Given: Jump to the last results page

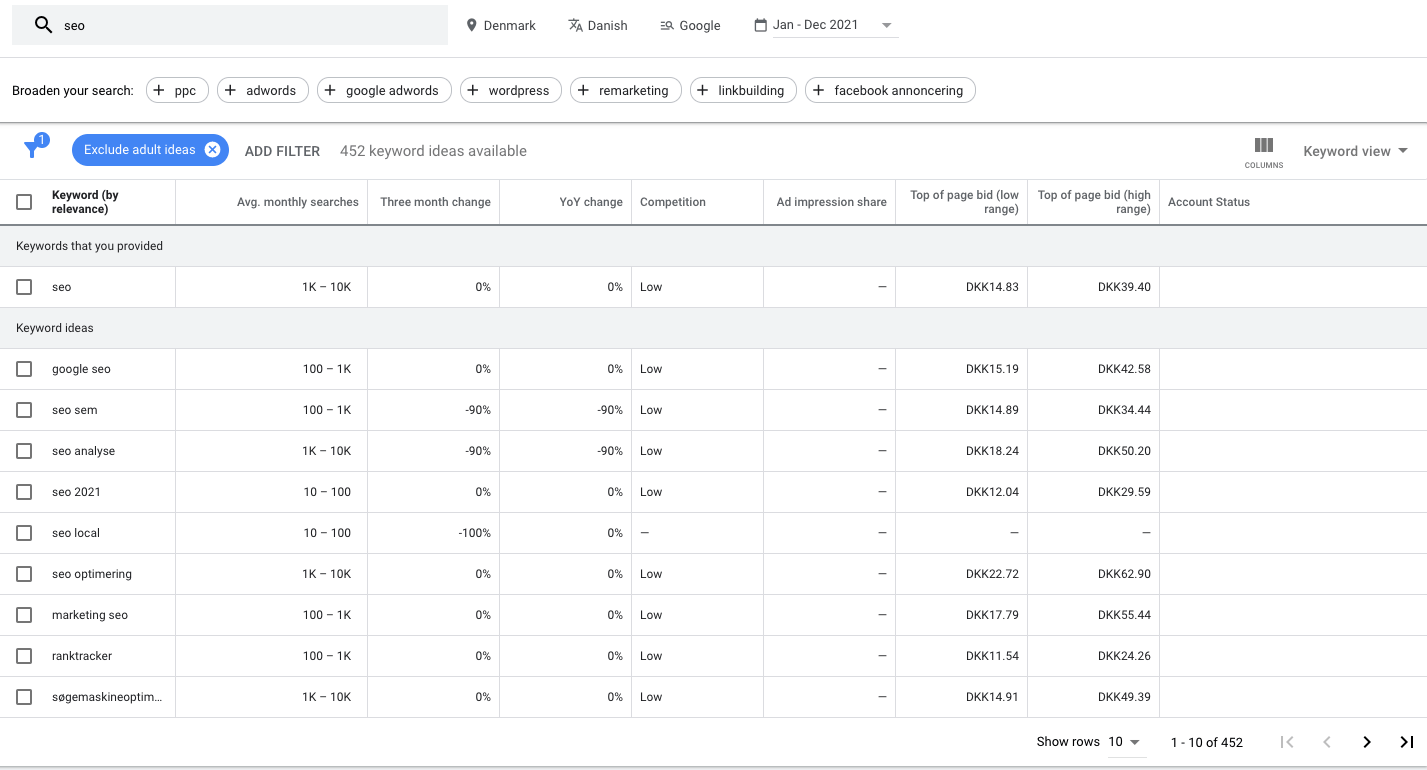Looking at the screenshot, I should tap(1406, 742).
